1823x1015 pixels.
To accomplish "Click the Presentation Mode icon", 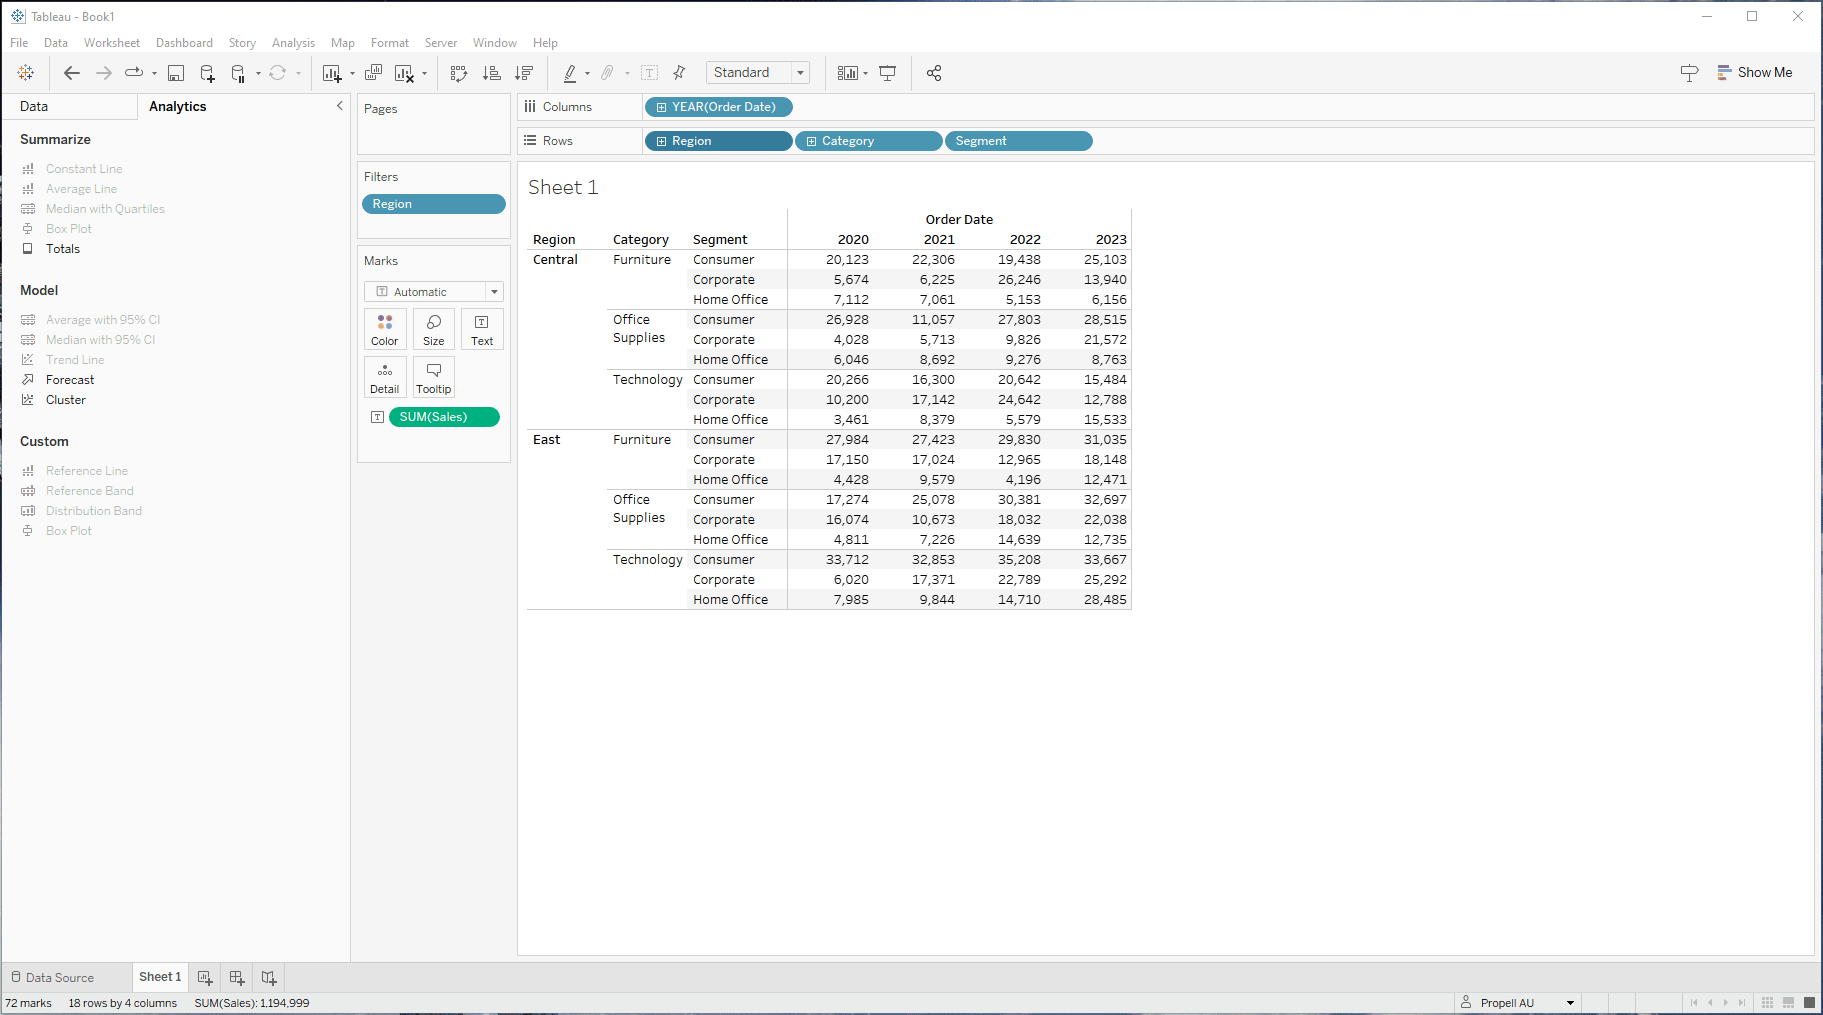I will click(x=887, y=73).
